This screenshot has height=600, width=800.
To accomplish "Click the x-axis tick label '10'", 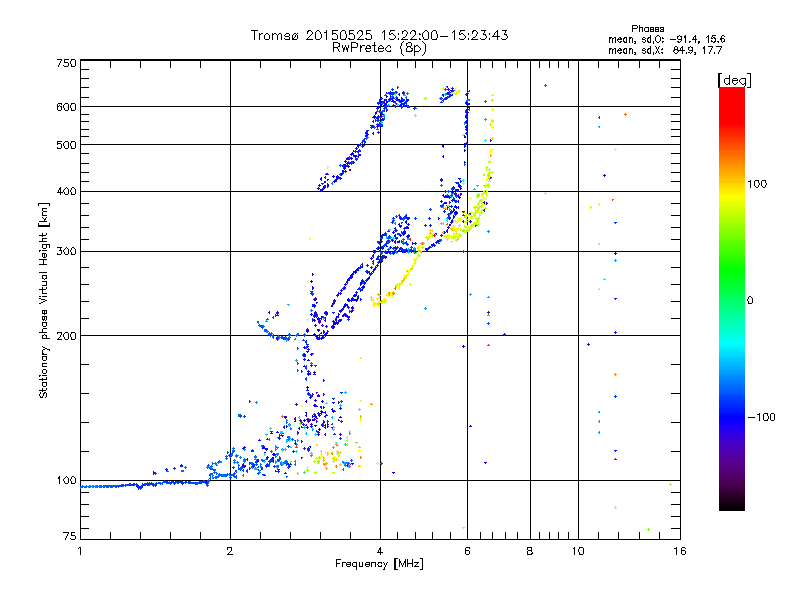I will 578,551.
